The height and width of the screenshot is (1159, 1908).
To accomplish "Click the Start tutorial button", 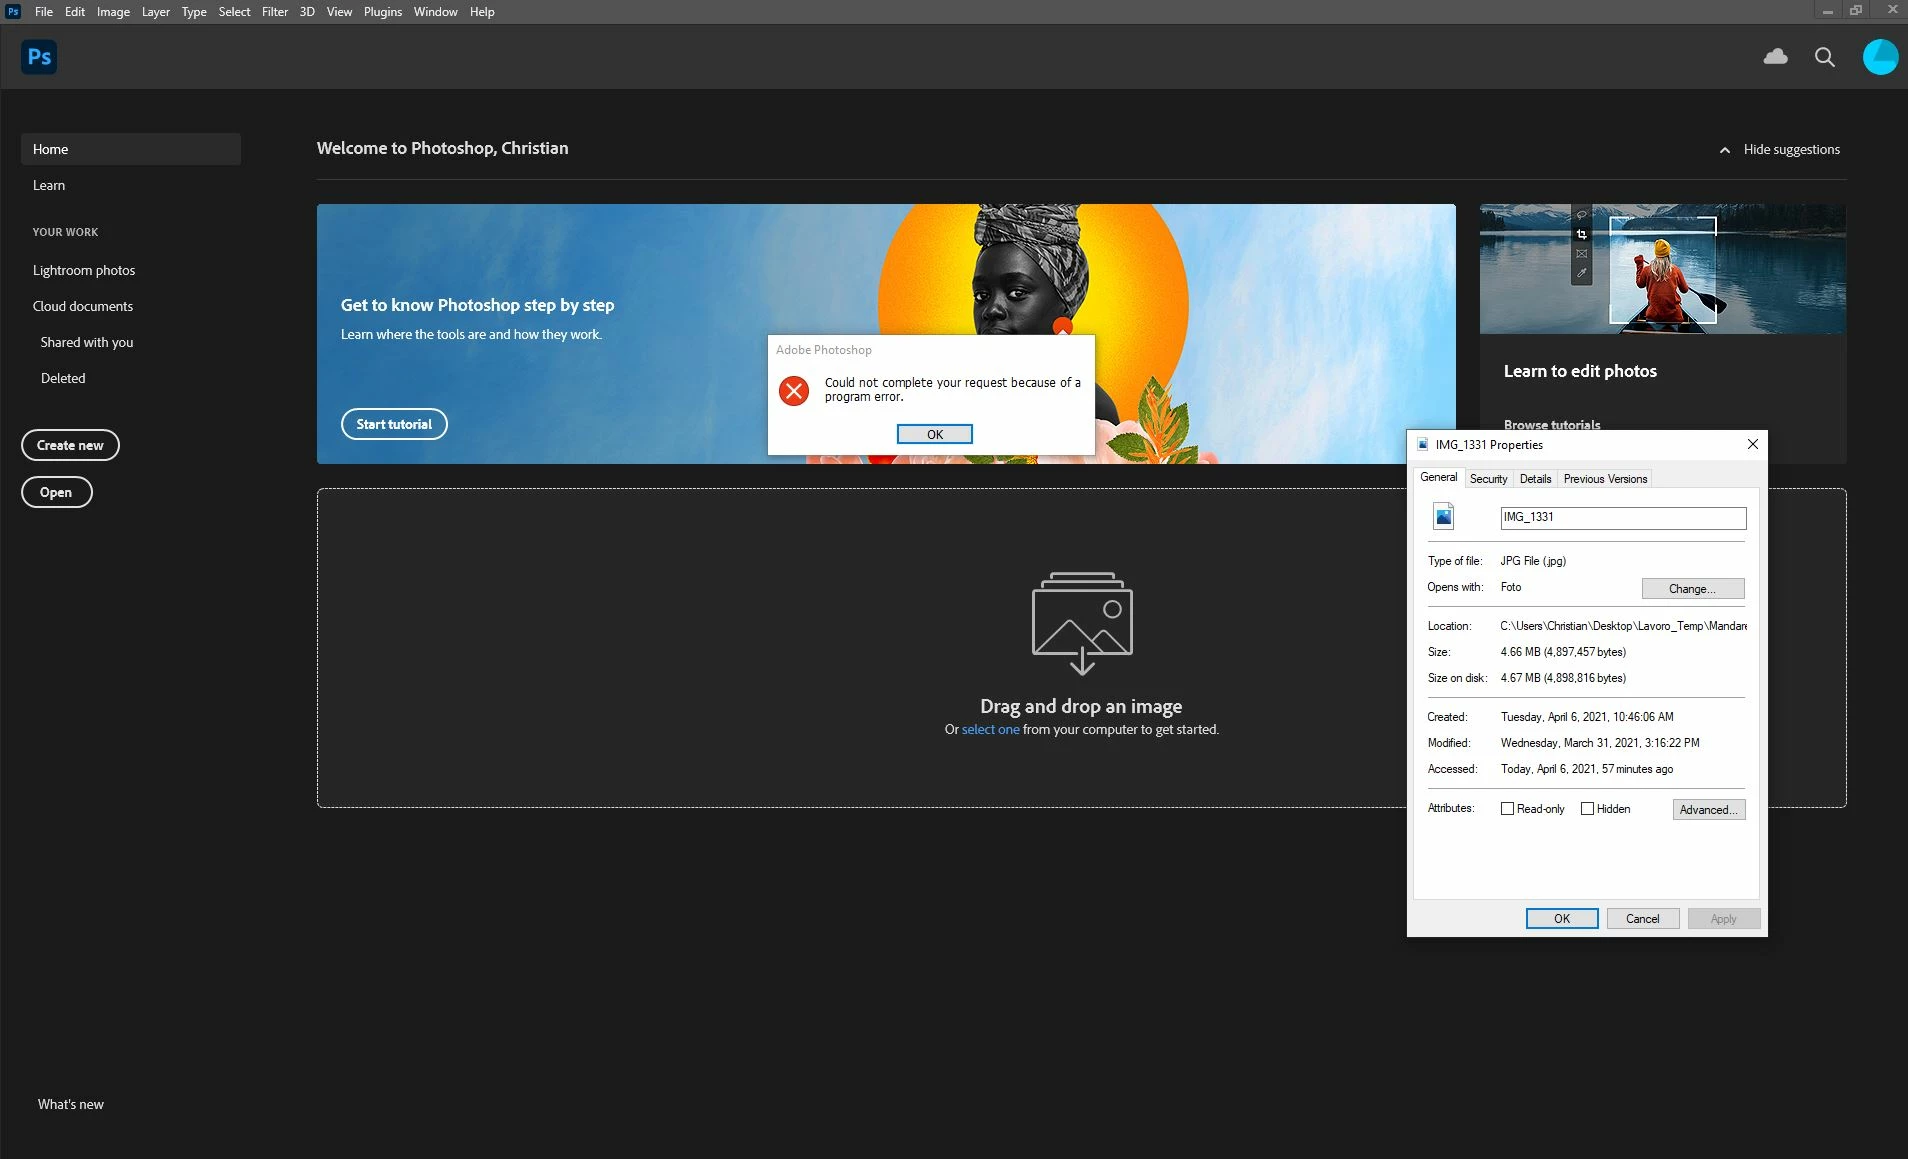I will pyautogui.click(x=394, y=424).
